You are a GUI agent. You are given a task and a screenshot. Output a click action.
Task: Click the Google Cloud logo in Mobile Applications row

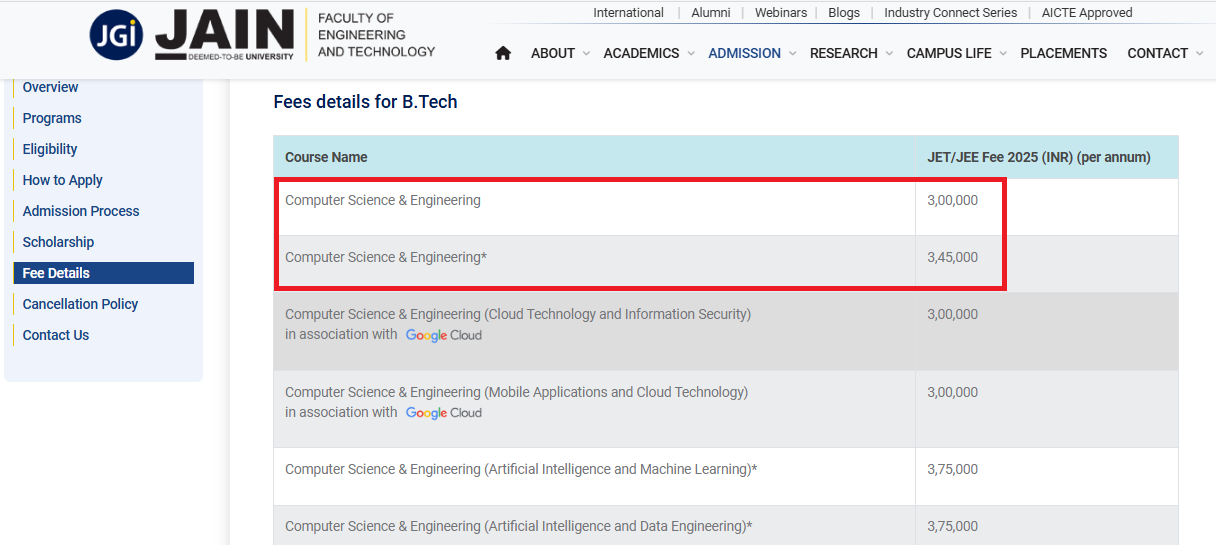(x=444, y=413)
